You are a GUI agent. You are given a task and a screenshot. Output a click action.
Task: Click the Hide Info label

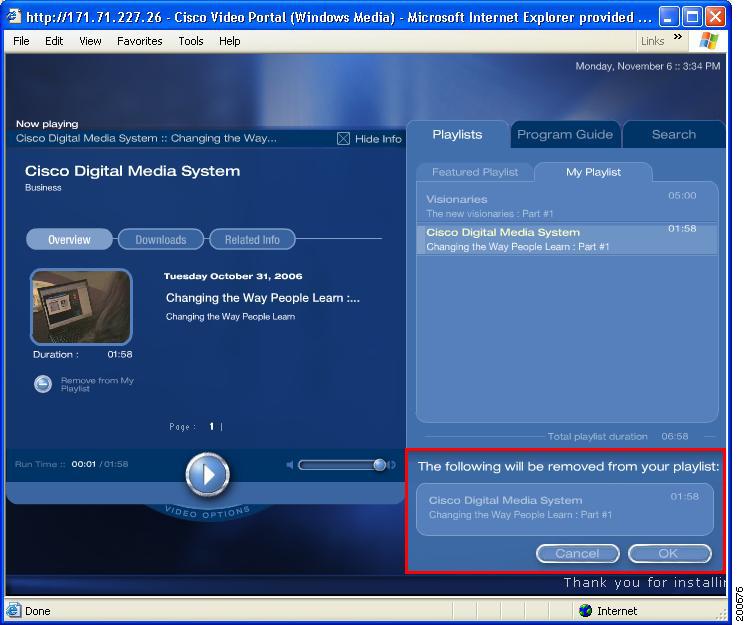(378, 139)
